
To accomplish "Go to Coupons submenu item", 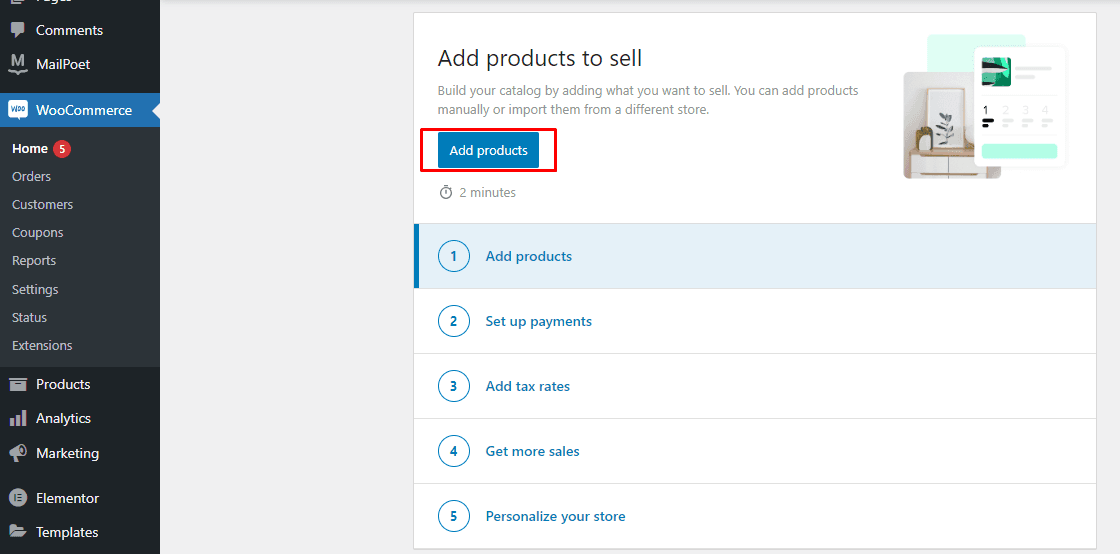I will click(38, 233).
